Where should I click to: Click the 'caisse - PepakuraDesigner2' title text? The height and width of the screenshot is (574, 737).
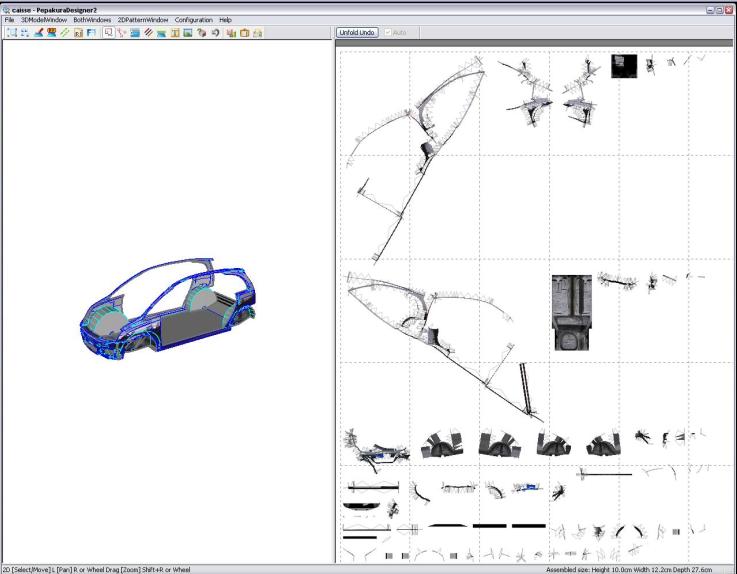[54, 10]
